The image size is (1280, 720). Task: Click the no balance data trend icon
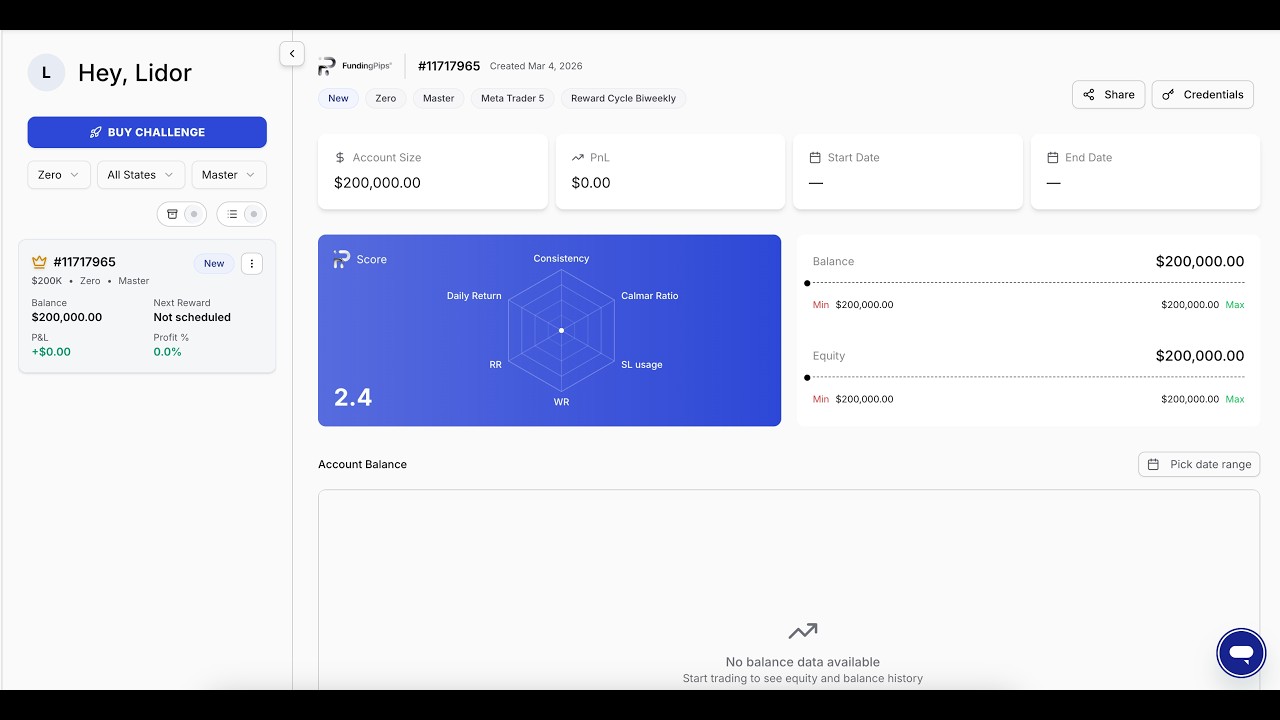[803, 631]
